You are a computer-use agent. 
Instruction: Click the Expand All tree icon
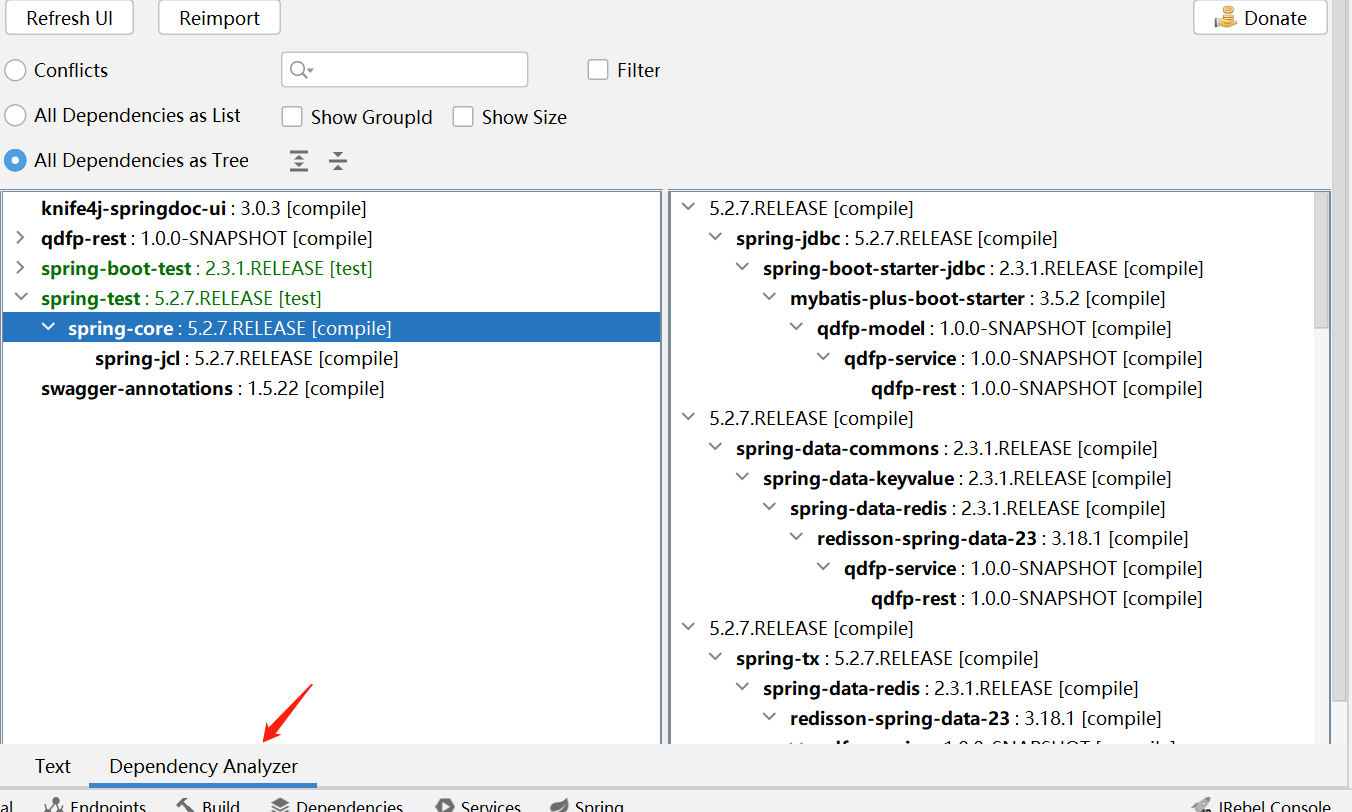[299, 161]
